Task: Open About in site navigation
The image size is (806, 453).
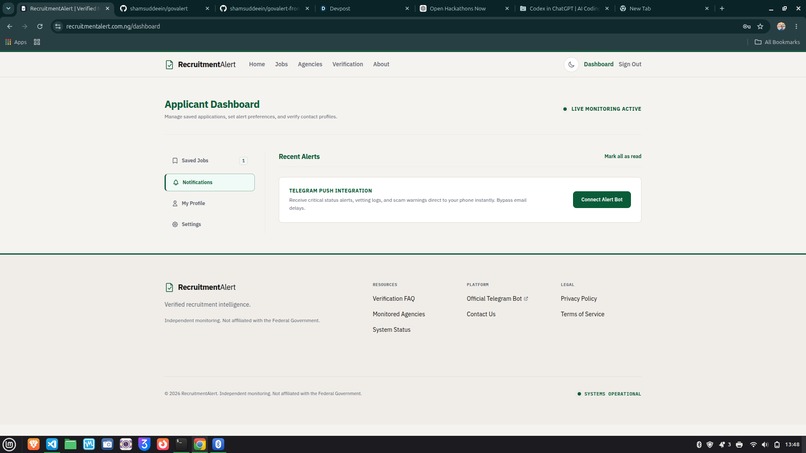Action: (381, 64)
